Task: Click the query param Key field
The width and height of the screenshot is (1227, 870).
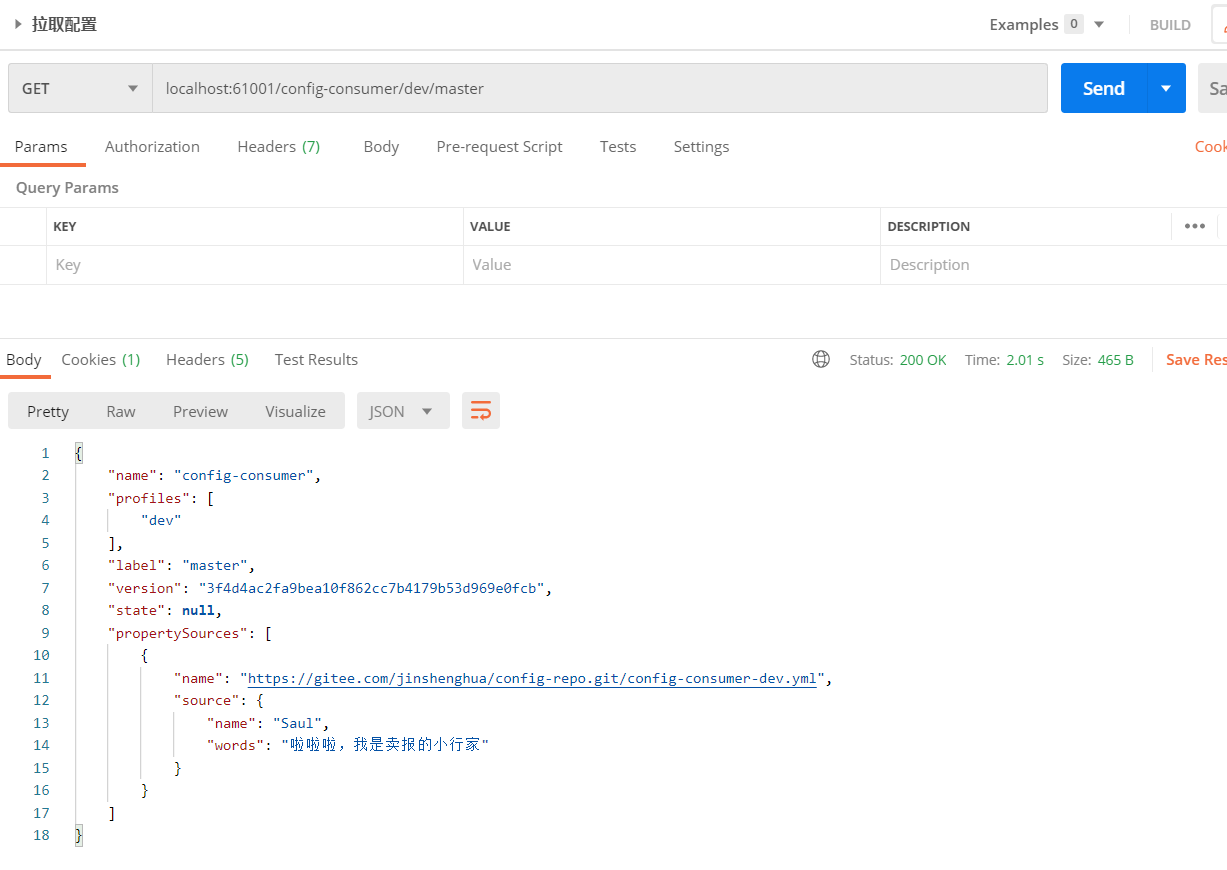Action: click(x=254, y=265)
